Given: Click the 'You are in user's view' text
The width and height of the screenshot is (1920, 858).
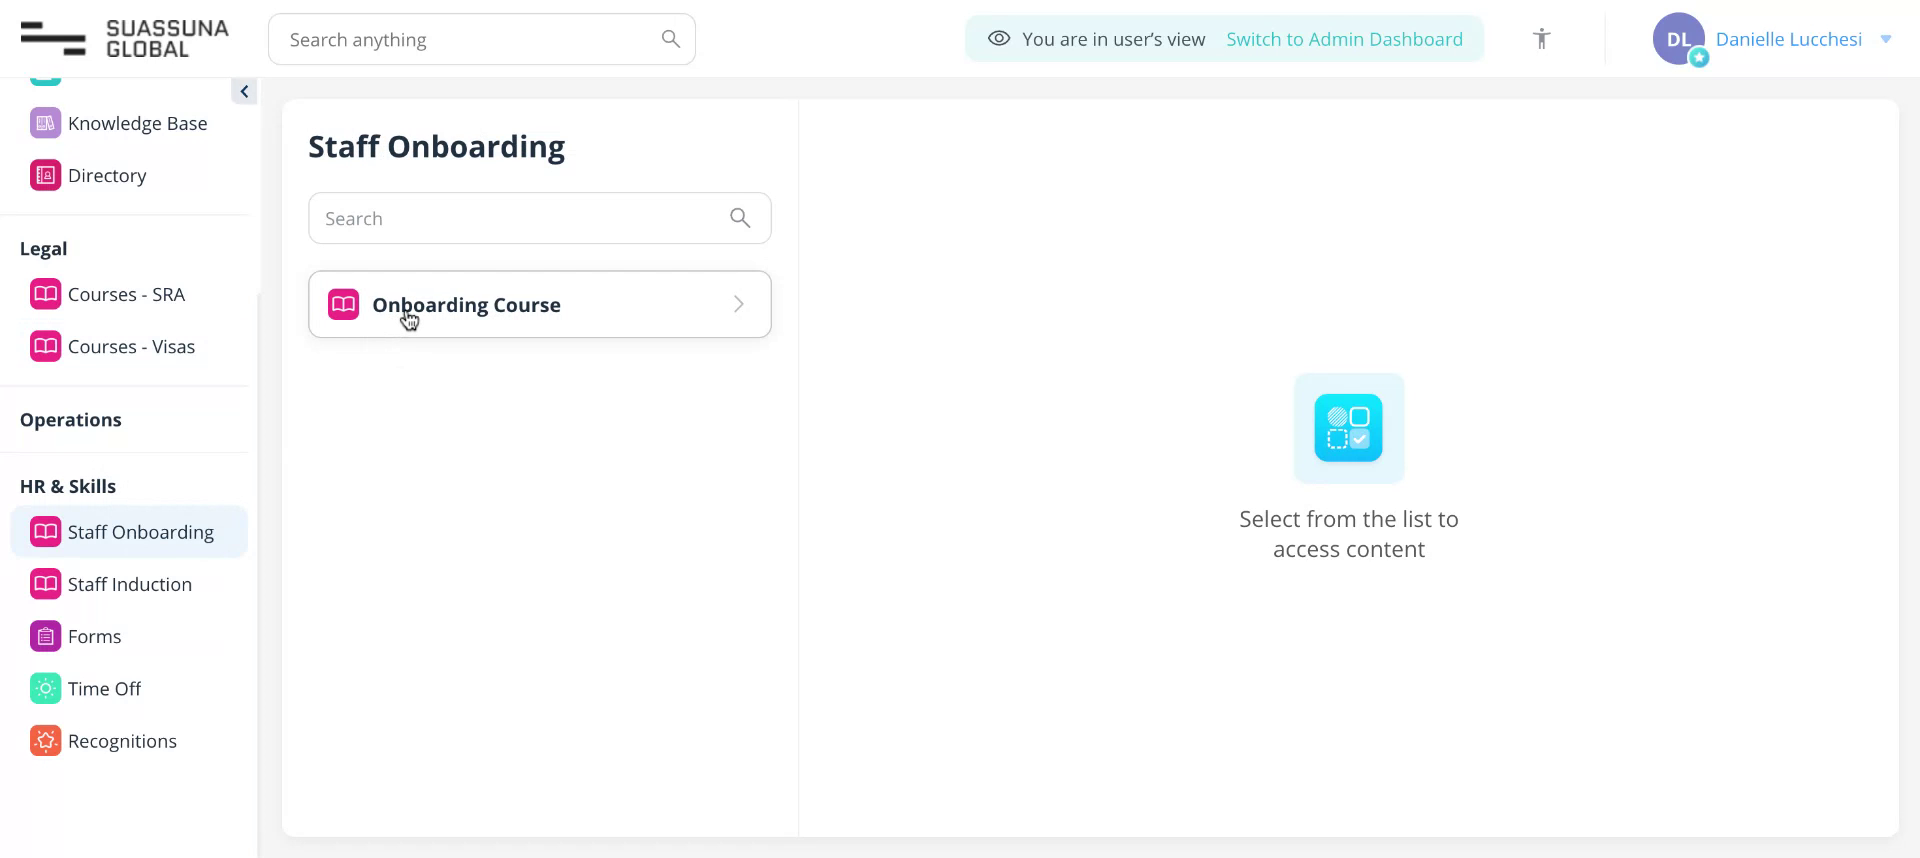Looking at the screenshot, I should 1113,39.
